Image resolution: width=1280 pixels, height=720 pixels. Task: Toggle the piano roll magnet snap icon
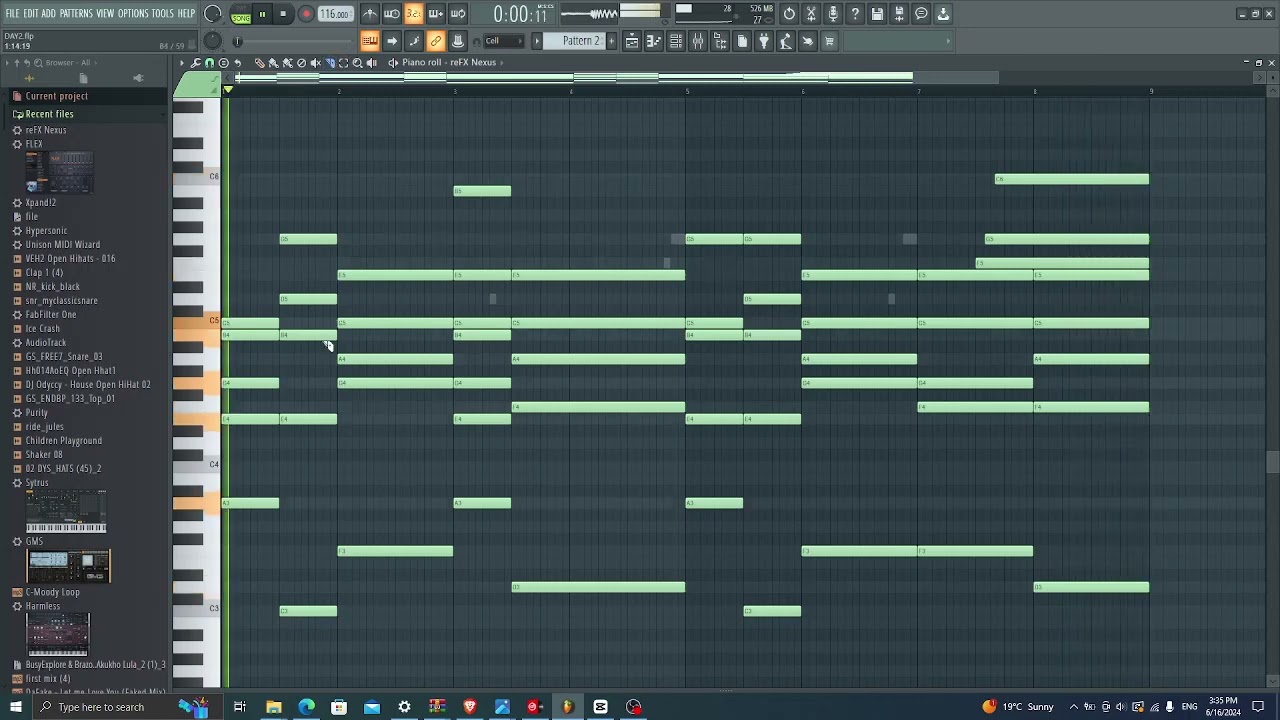(210, 63)
